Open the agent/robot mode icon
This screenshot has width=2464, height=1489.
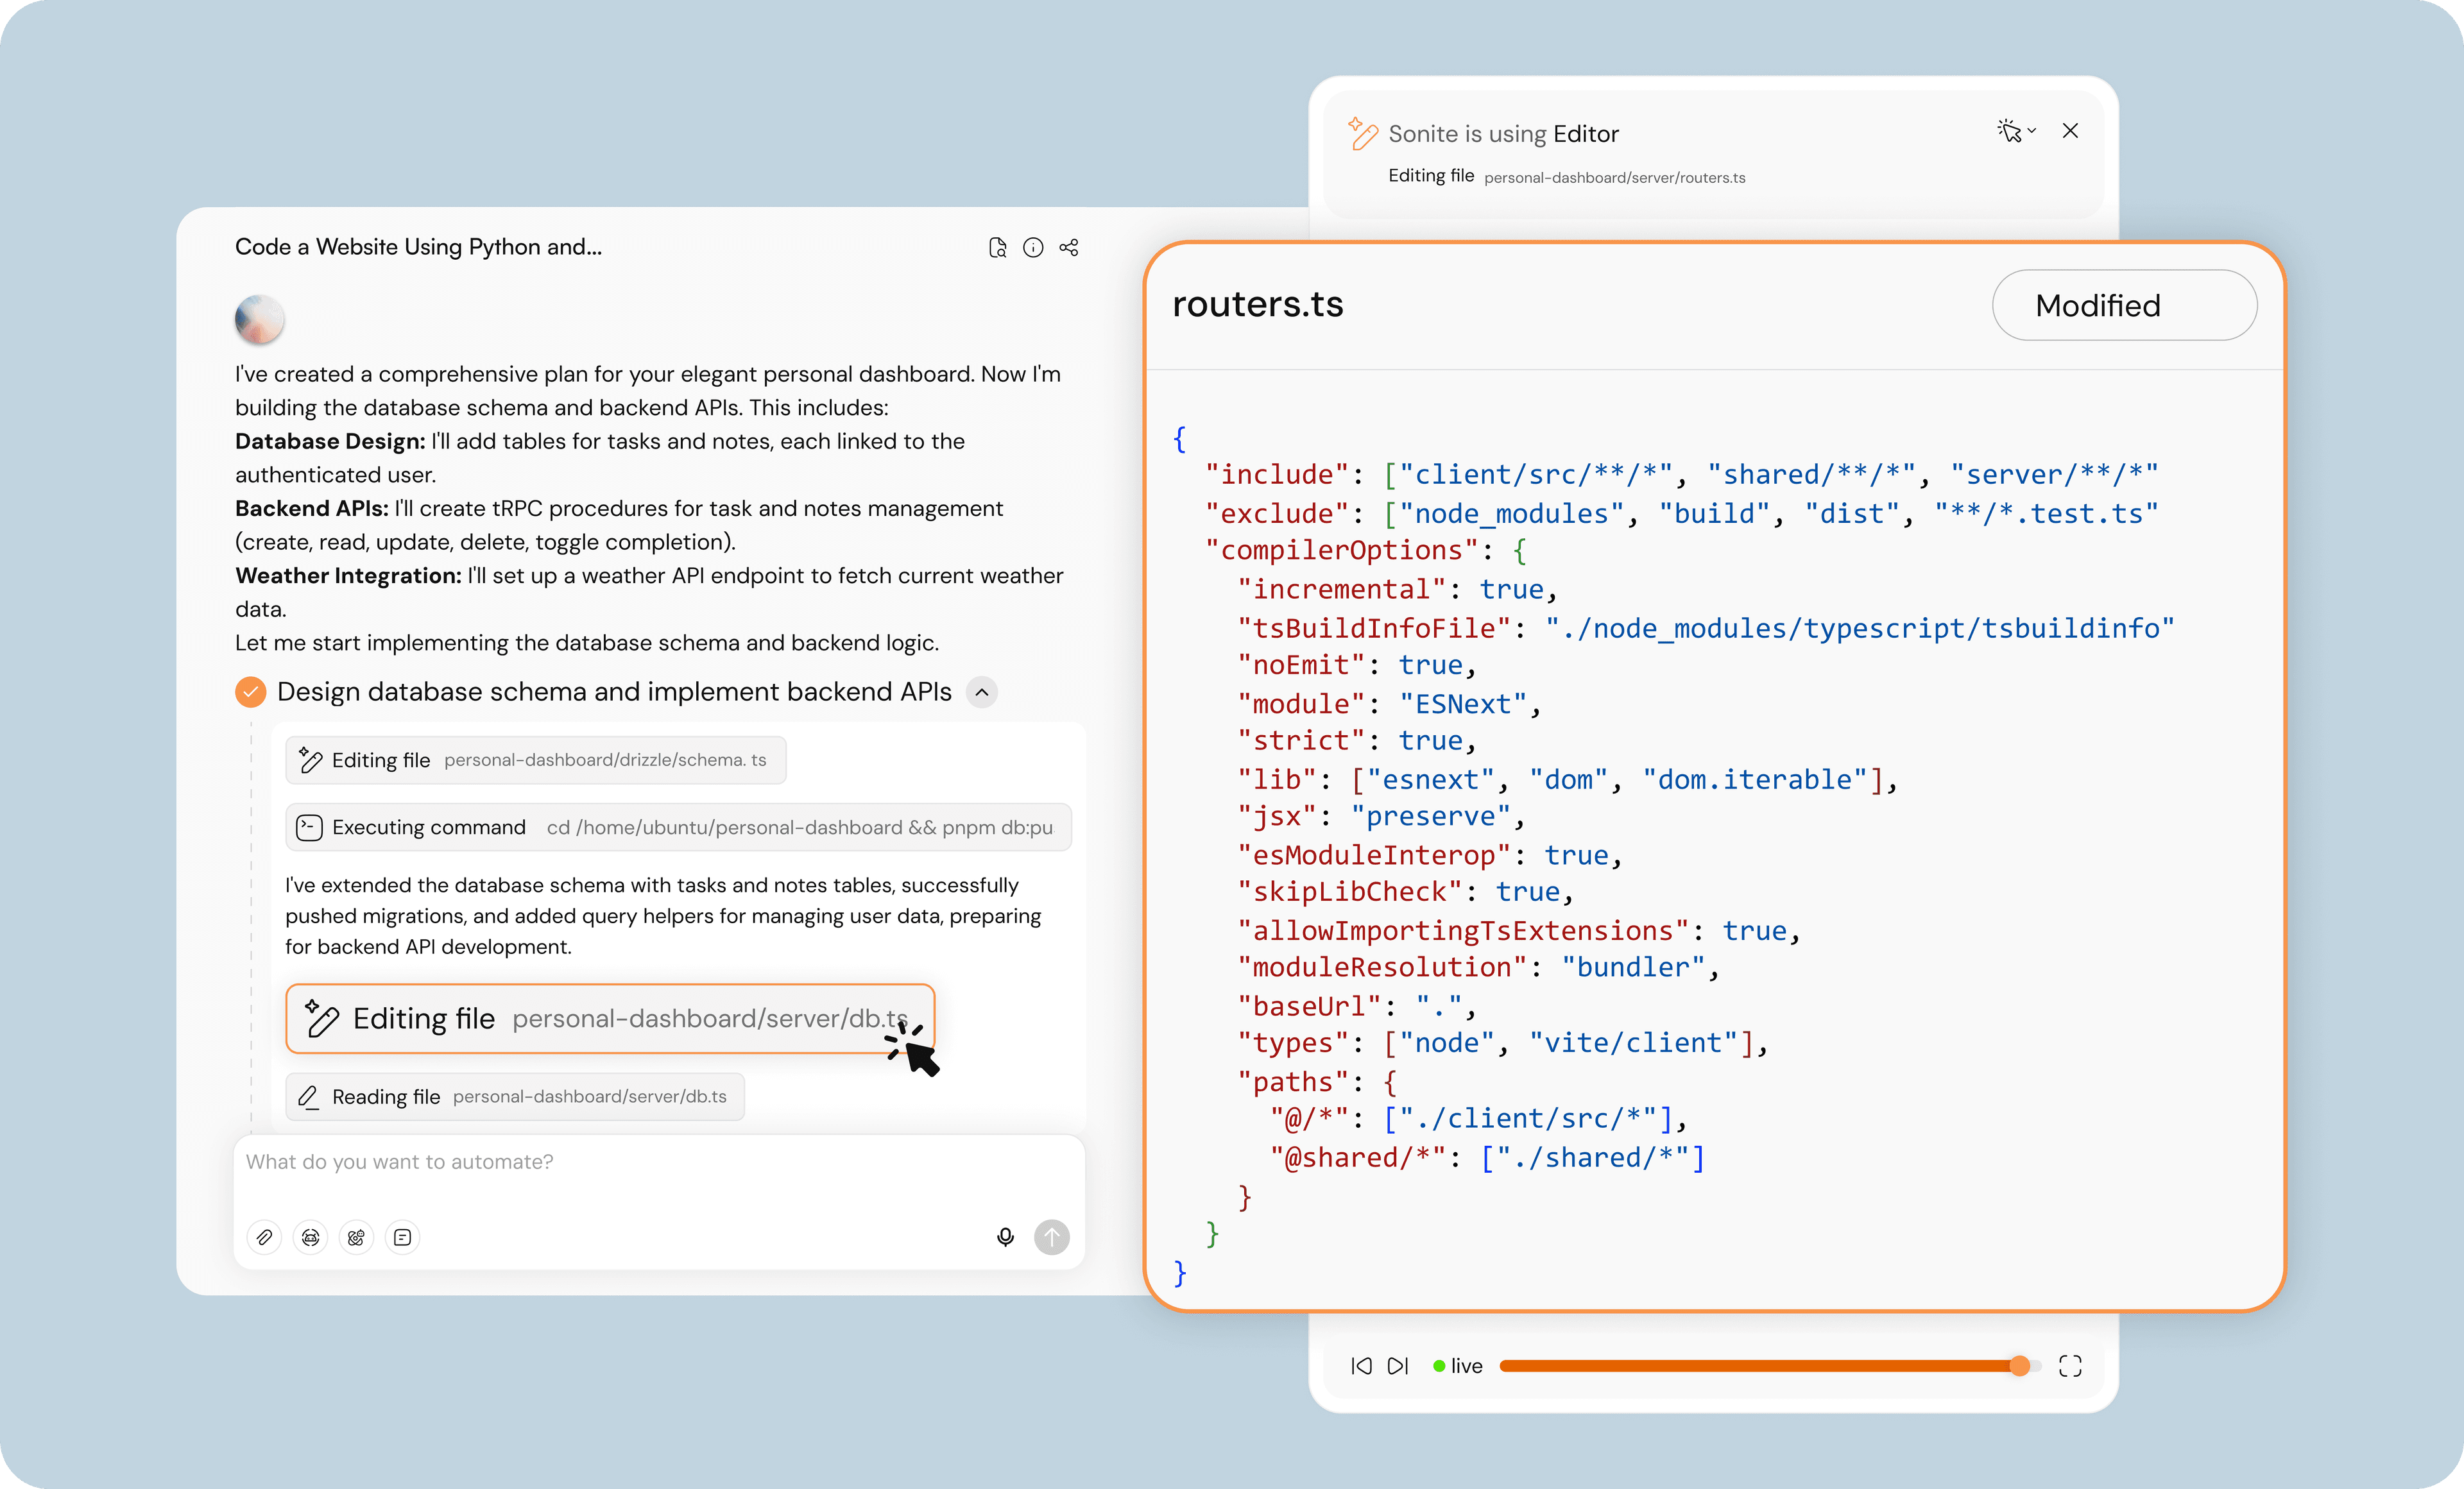(x=310, y=1237)
